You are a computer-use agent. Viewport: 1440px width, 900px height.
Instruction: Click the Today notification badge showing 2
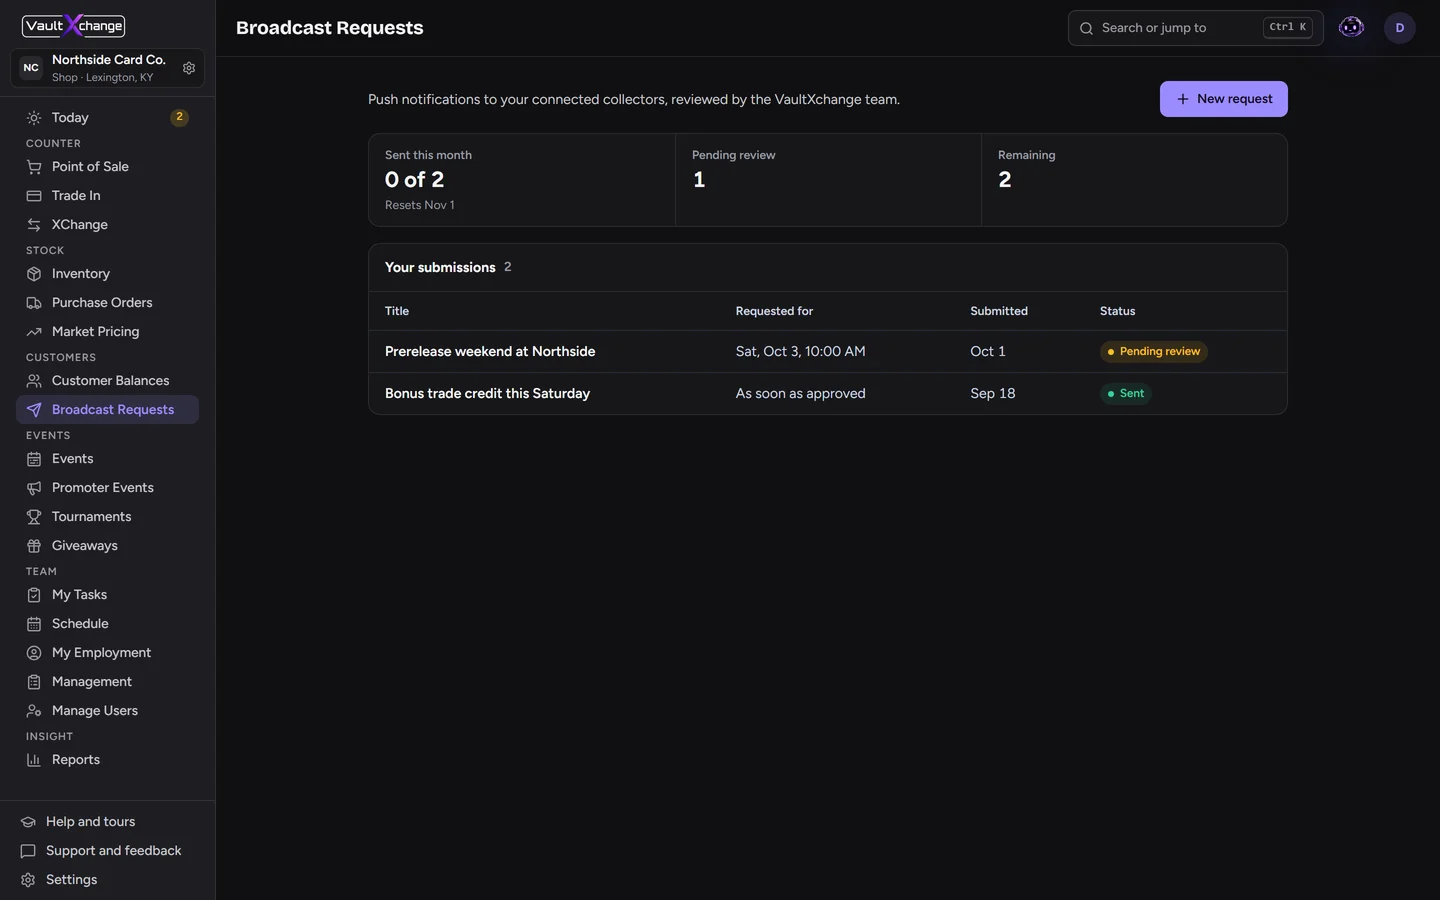pos(179,117)
